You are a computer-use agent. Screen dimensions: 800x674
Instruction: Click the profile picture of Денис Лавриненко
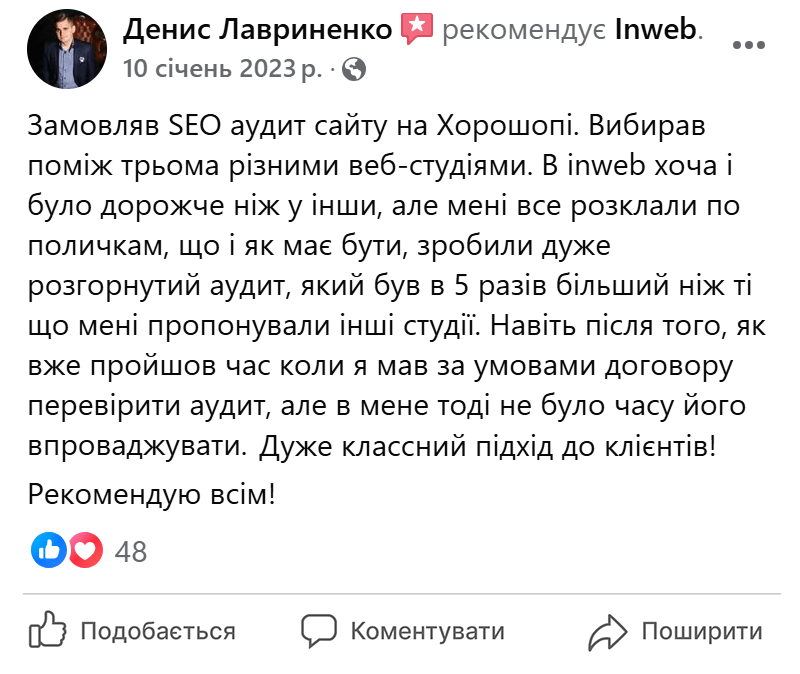click(x=66, y=47)
